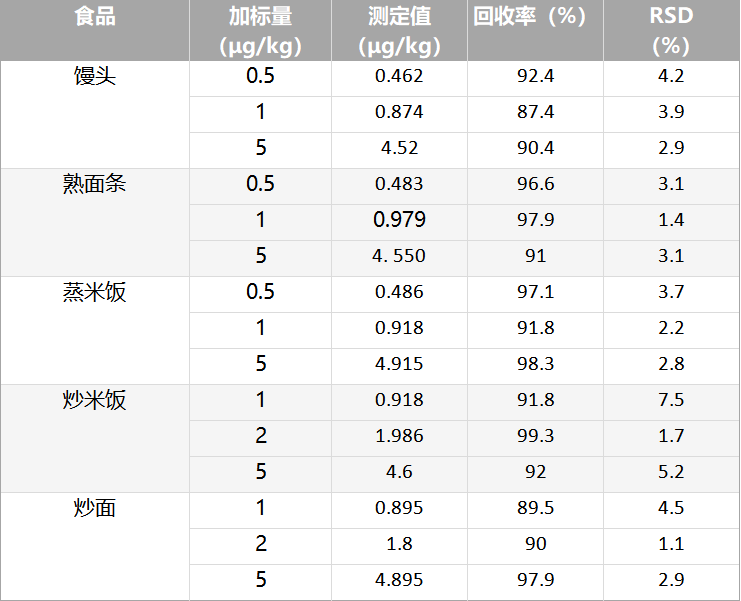Select the 回收率 header cell
This screenshot has height=601, width=741.
pyautogui.click(x=535, y=18)
